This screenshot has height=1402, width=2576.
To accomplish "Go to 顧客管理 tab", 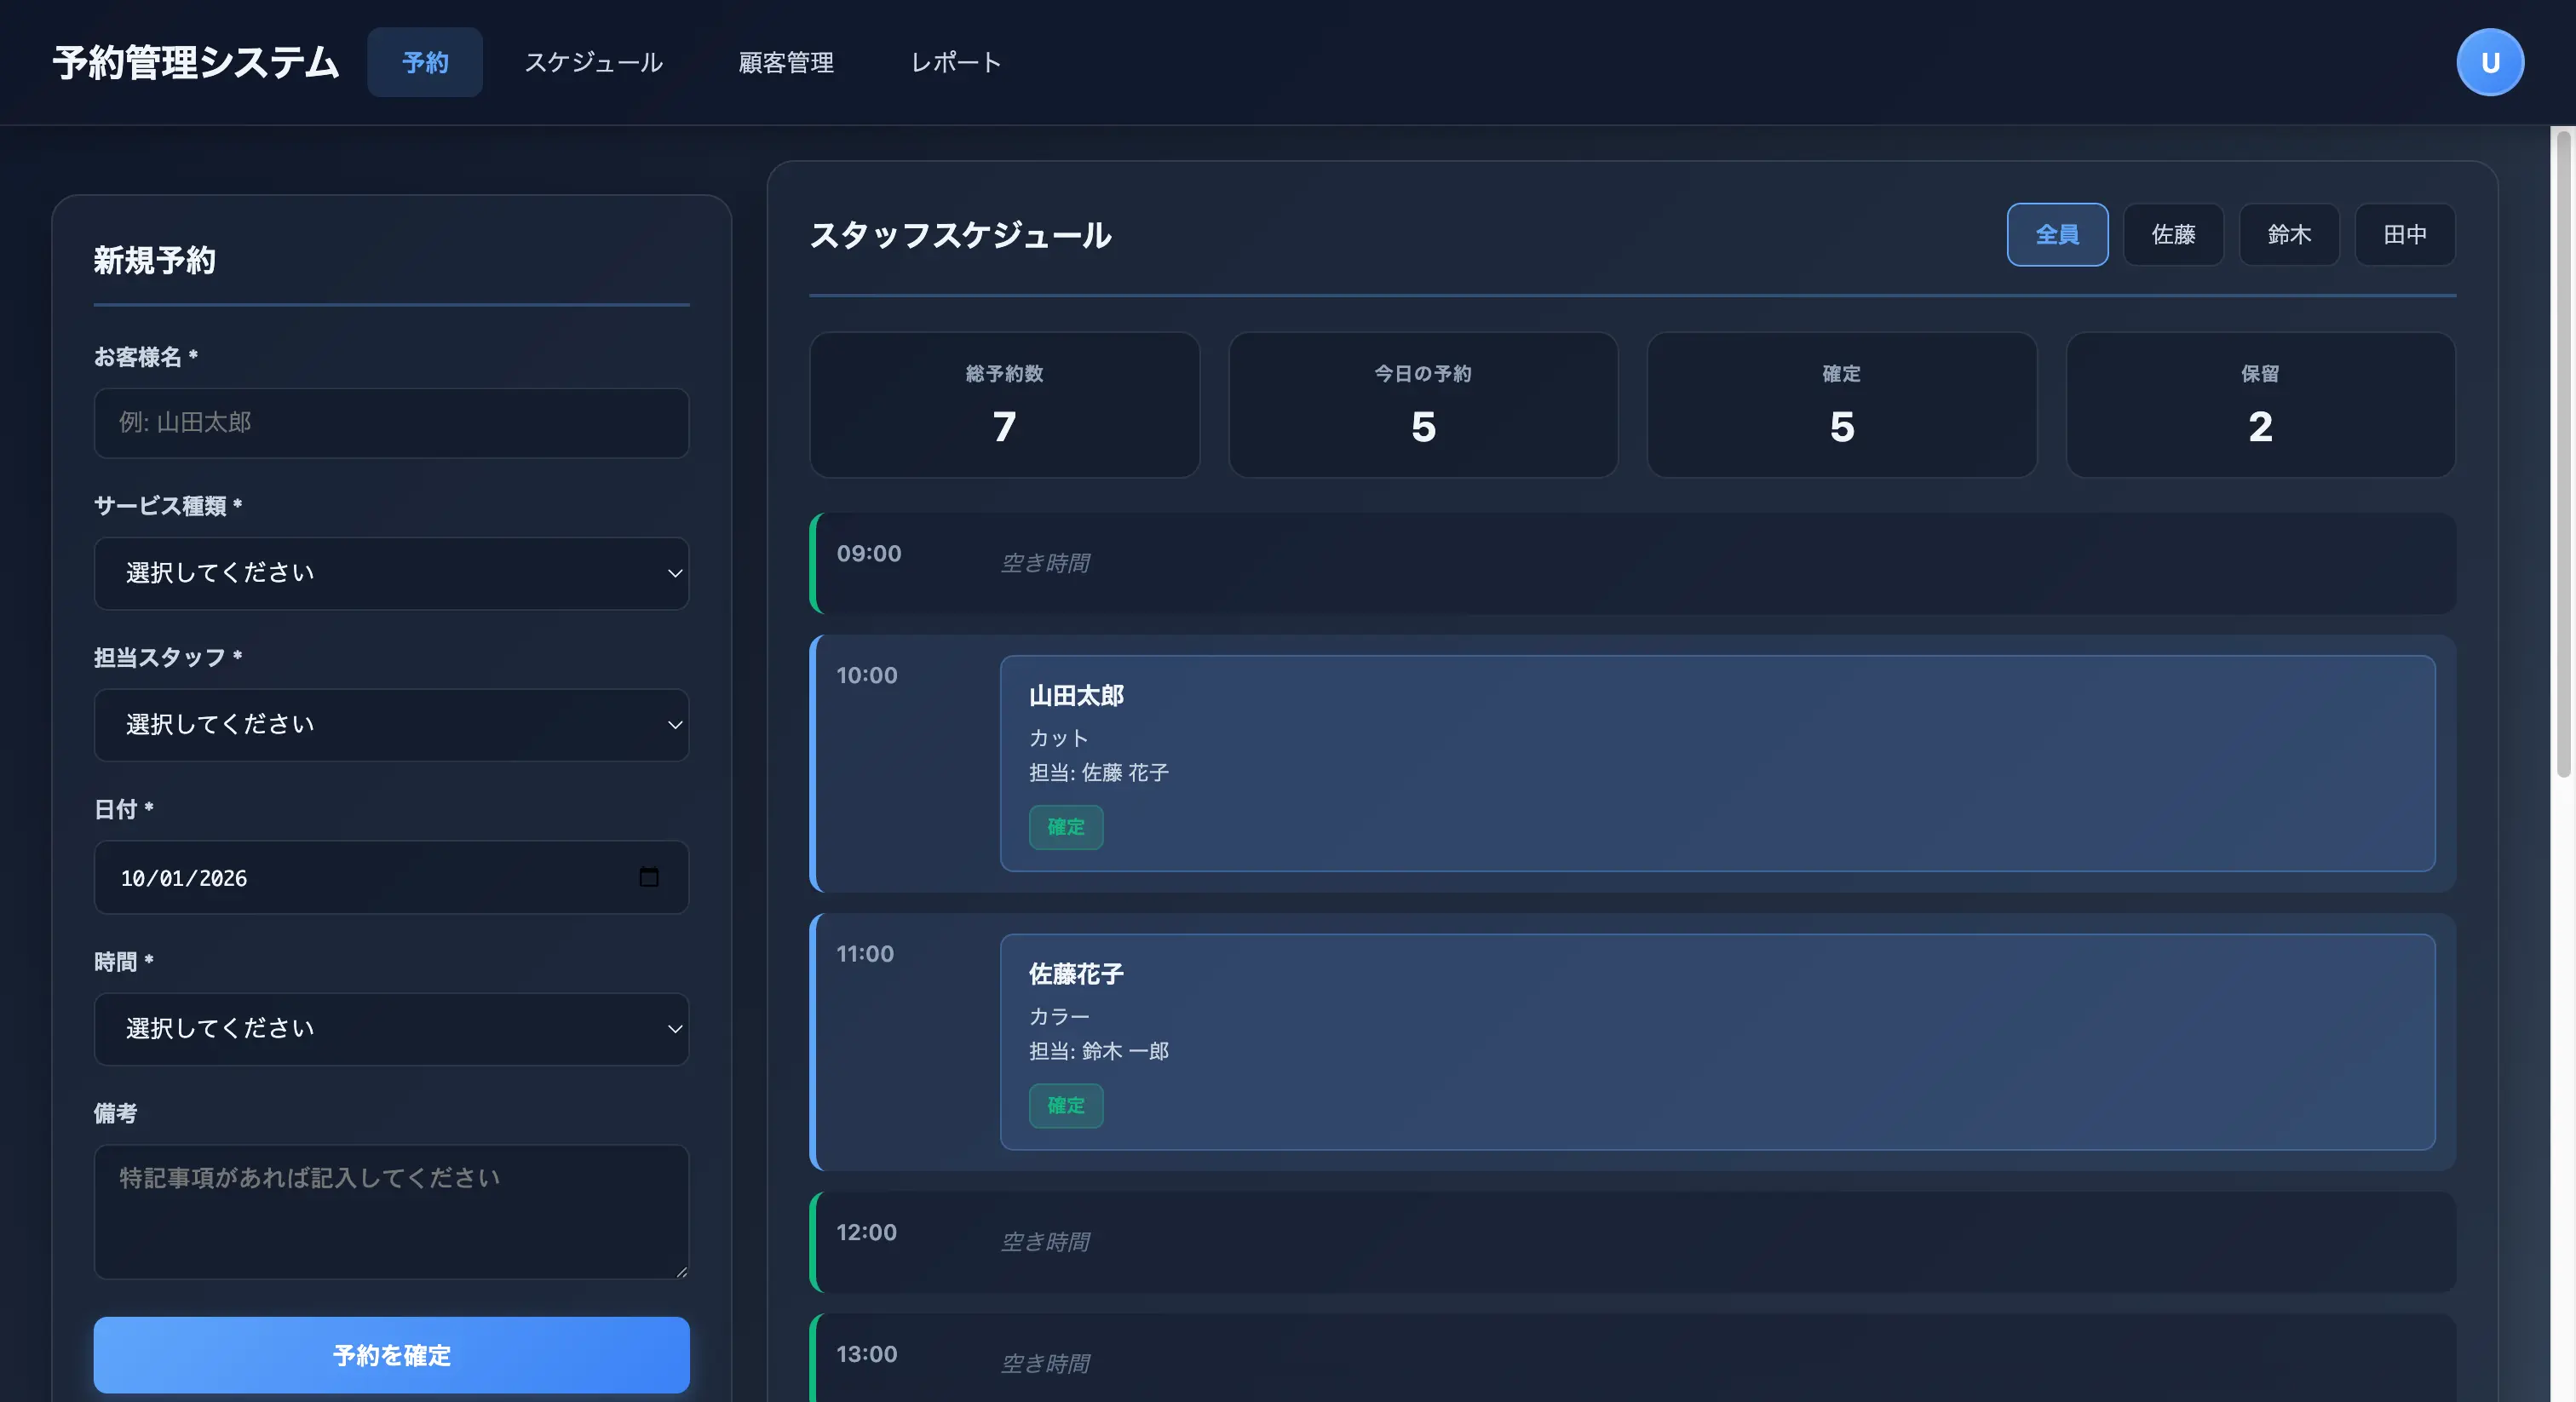I will point(786,62).
